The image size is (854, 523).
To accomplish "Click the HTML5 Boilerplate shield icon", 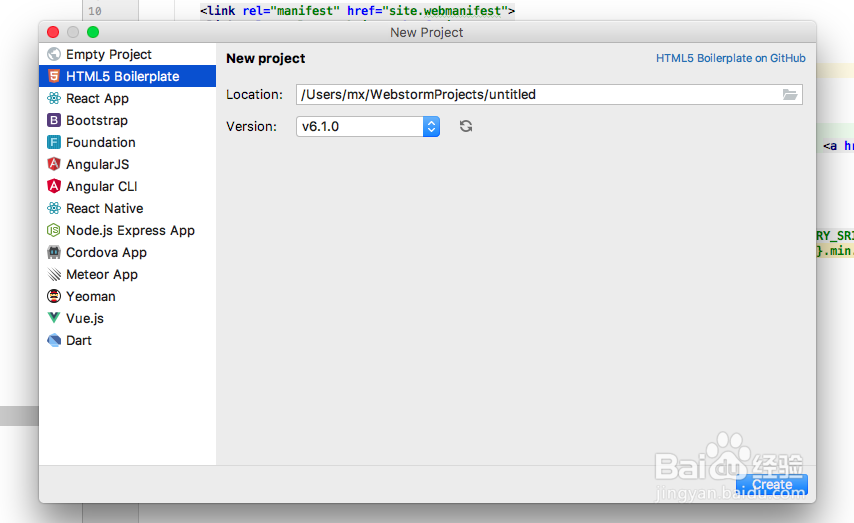I will (54, 76).
